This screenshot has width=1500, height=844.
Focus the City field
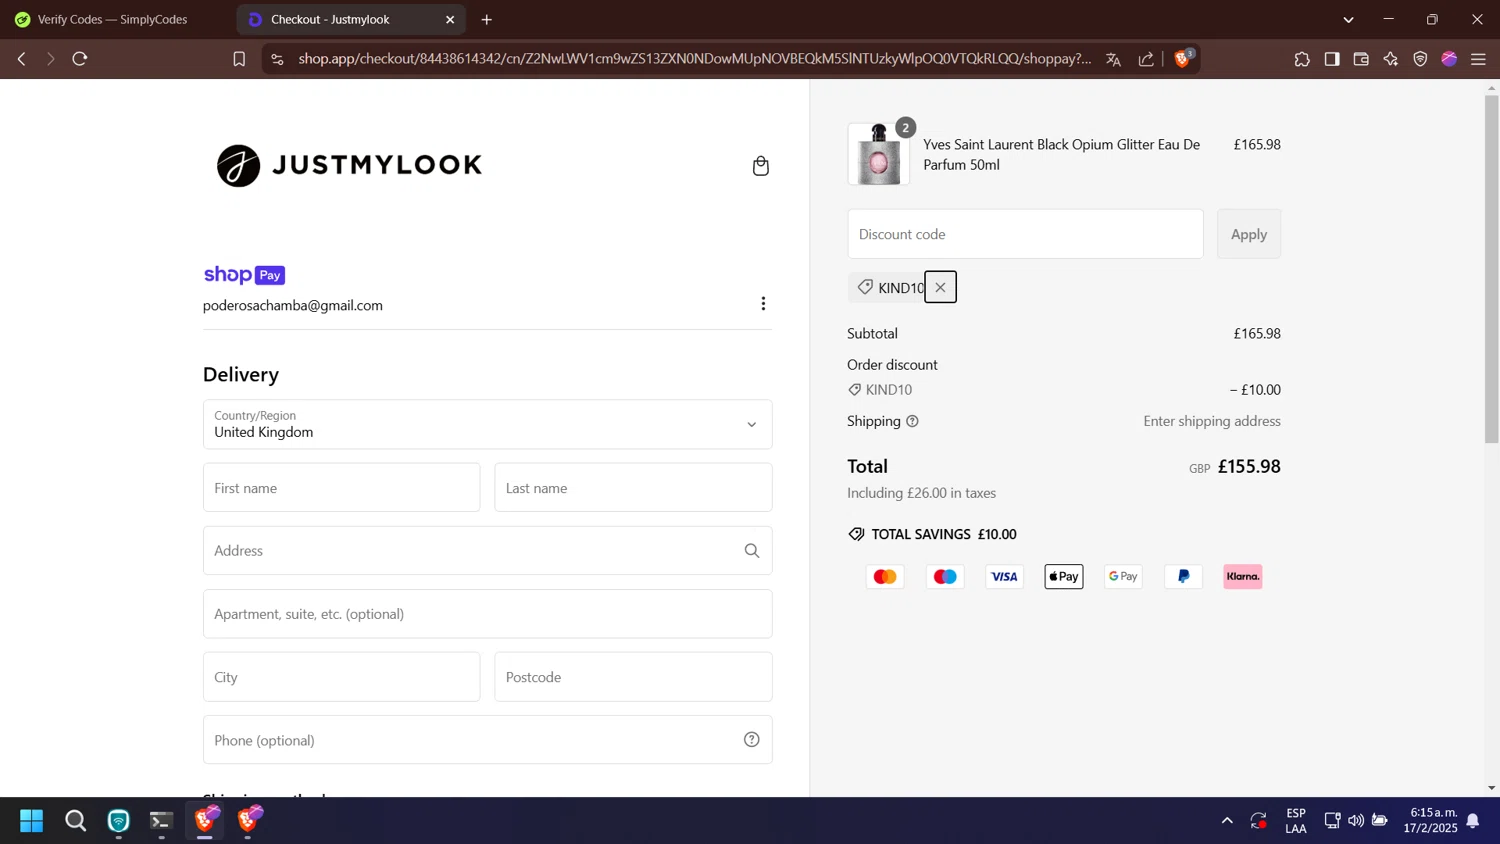pos(342,677)
